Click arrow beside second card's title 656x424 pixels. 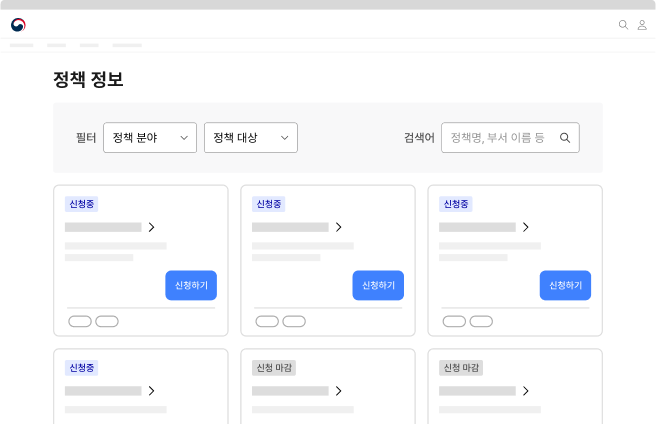pyautogui.click(x=338, y=227)
